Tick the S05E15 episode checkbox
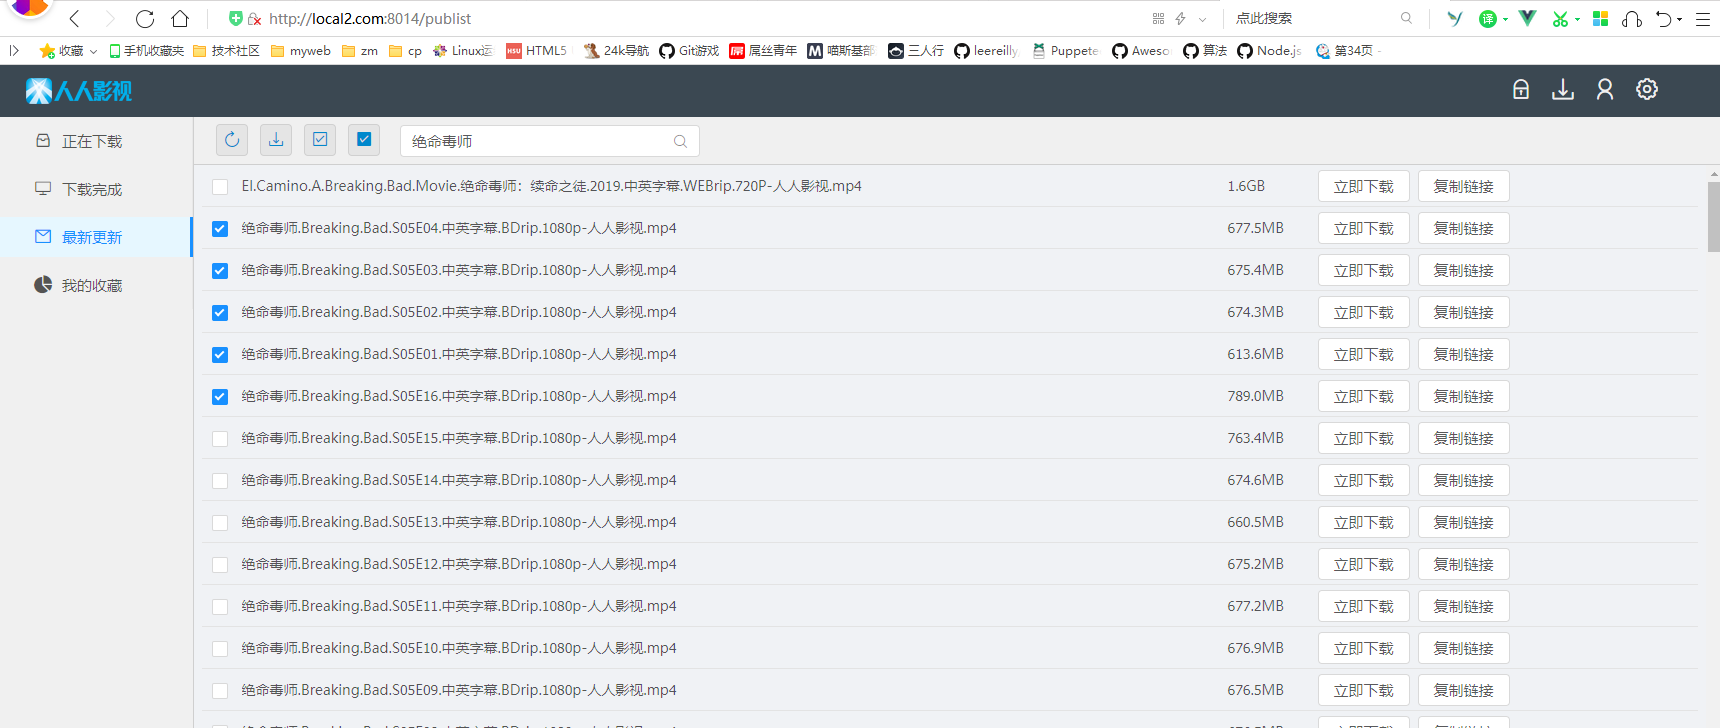 coord(220,439)
